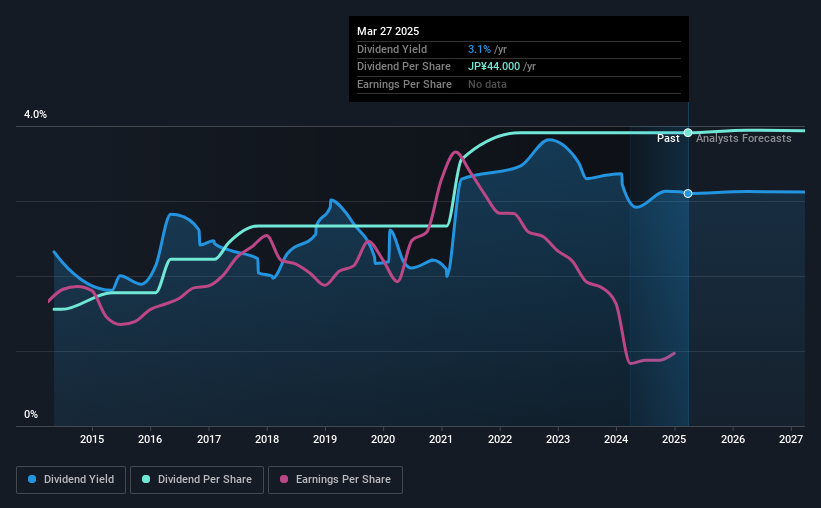Click the 2022 x-axis label
821x508 pixels.
coord(500,439)
